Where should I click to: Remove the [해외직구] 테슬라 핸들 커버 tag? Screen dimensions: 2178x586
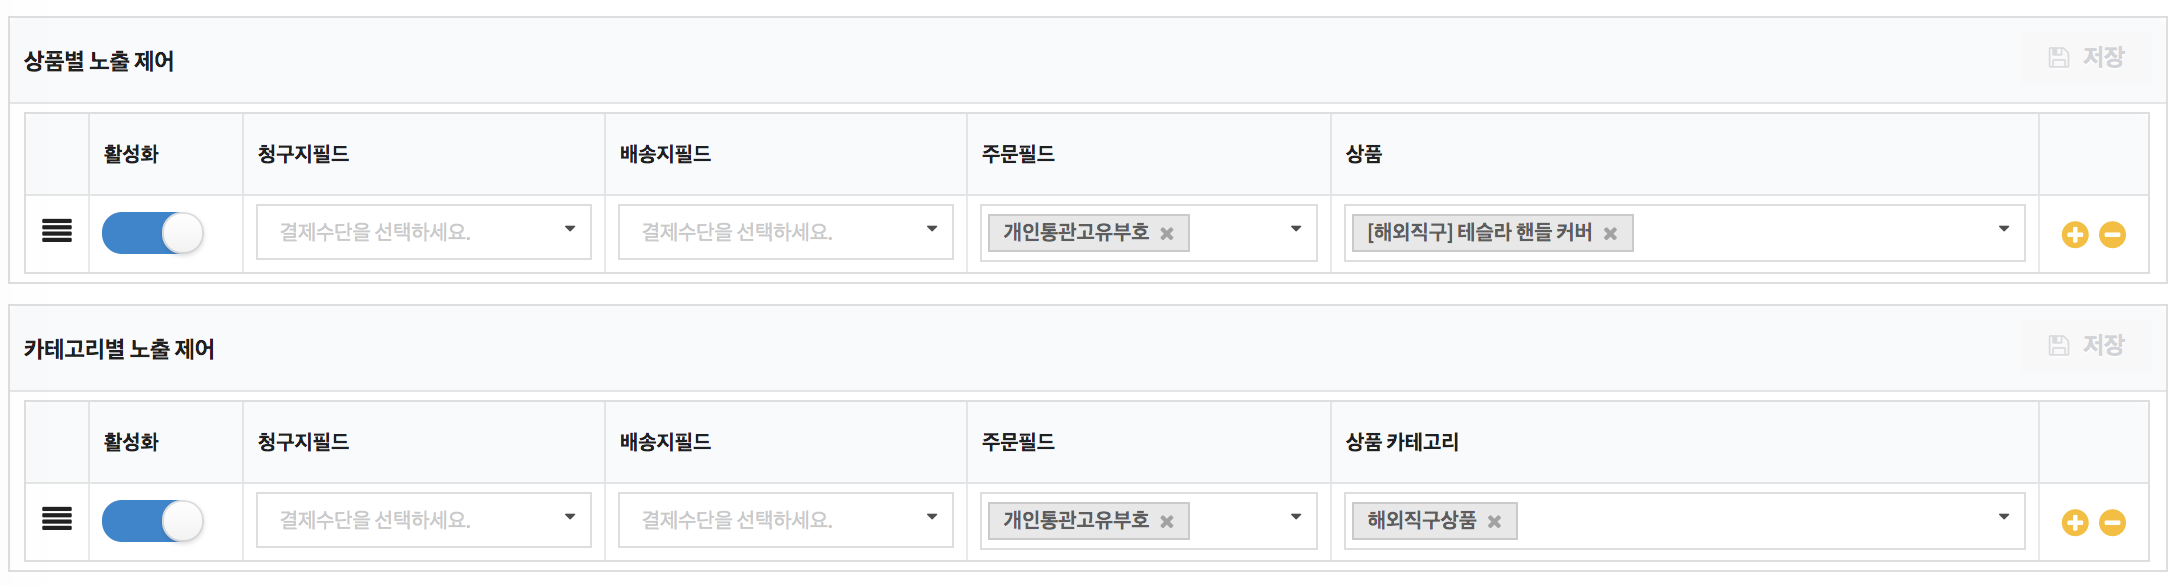(x=1610, y=234)
